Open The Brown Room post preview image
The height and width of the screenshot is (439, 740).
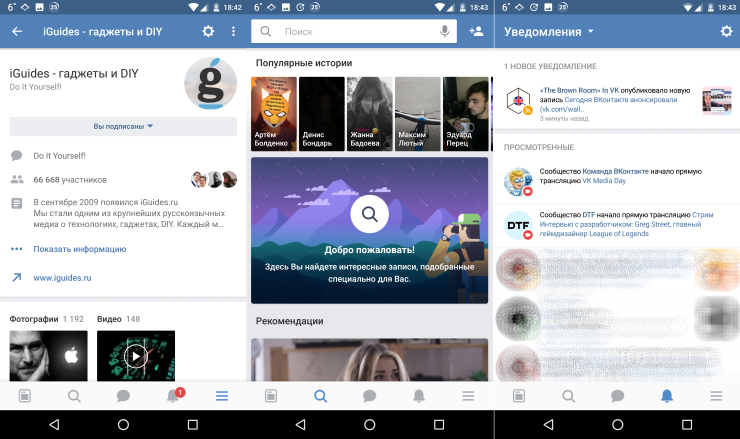click(716, 101)
